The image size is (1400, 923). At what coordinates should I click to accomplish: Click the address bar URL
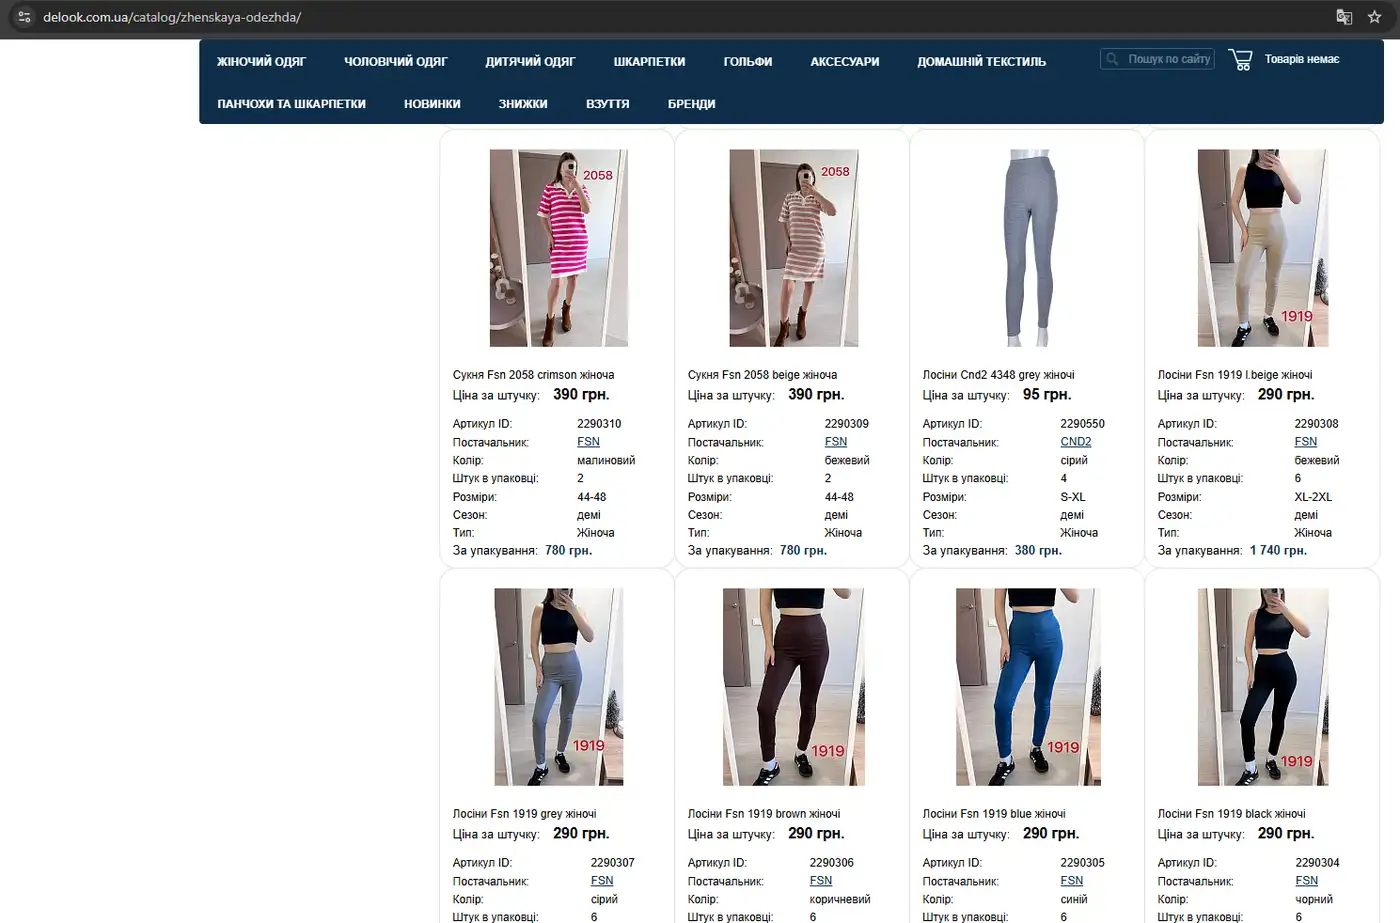click(172, 17)
